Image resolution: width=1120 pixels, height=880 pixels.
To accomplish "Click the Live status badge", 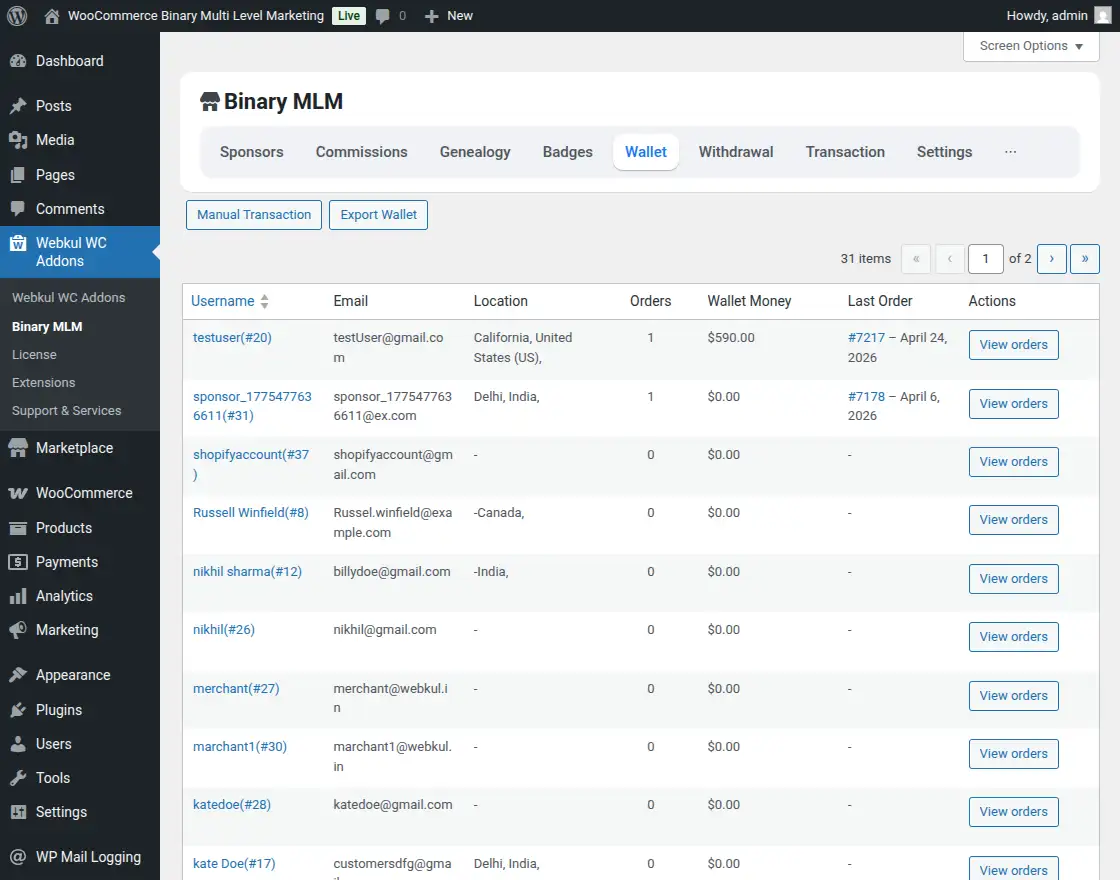I will 349,16.
